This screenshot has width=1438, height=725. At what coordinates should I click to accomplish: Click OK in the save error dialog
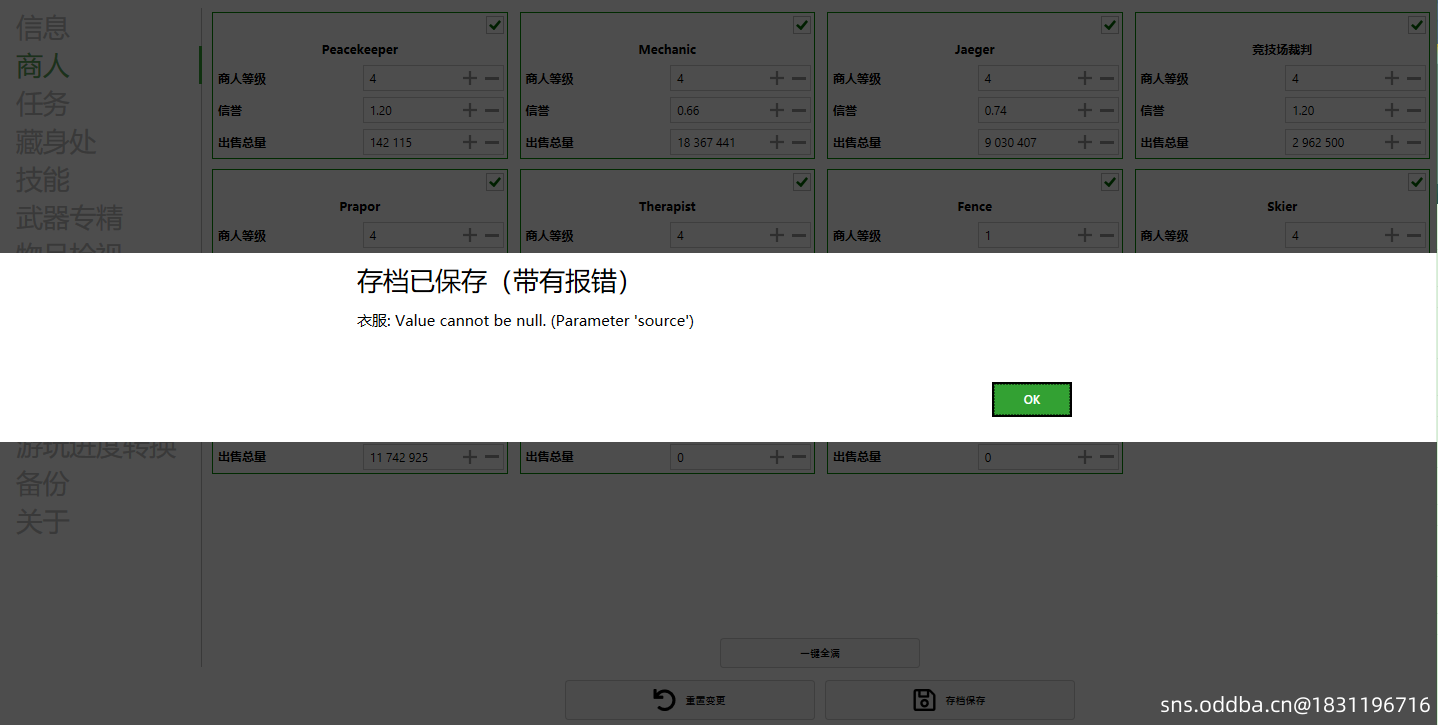[1031, 399]
